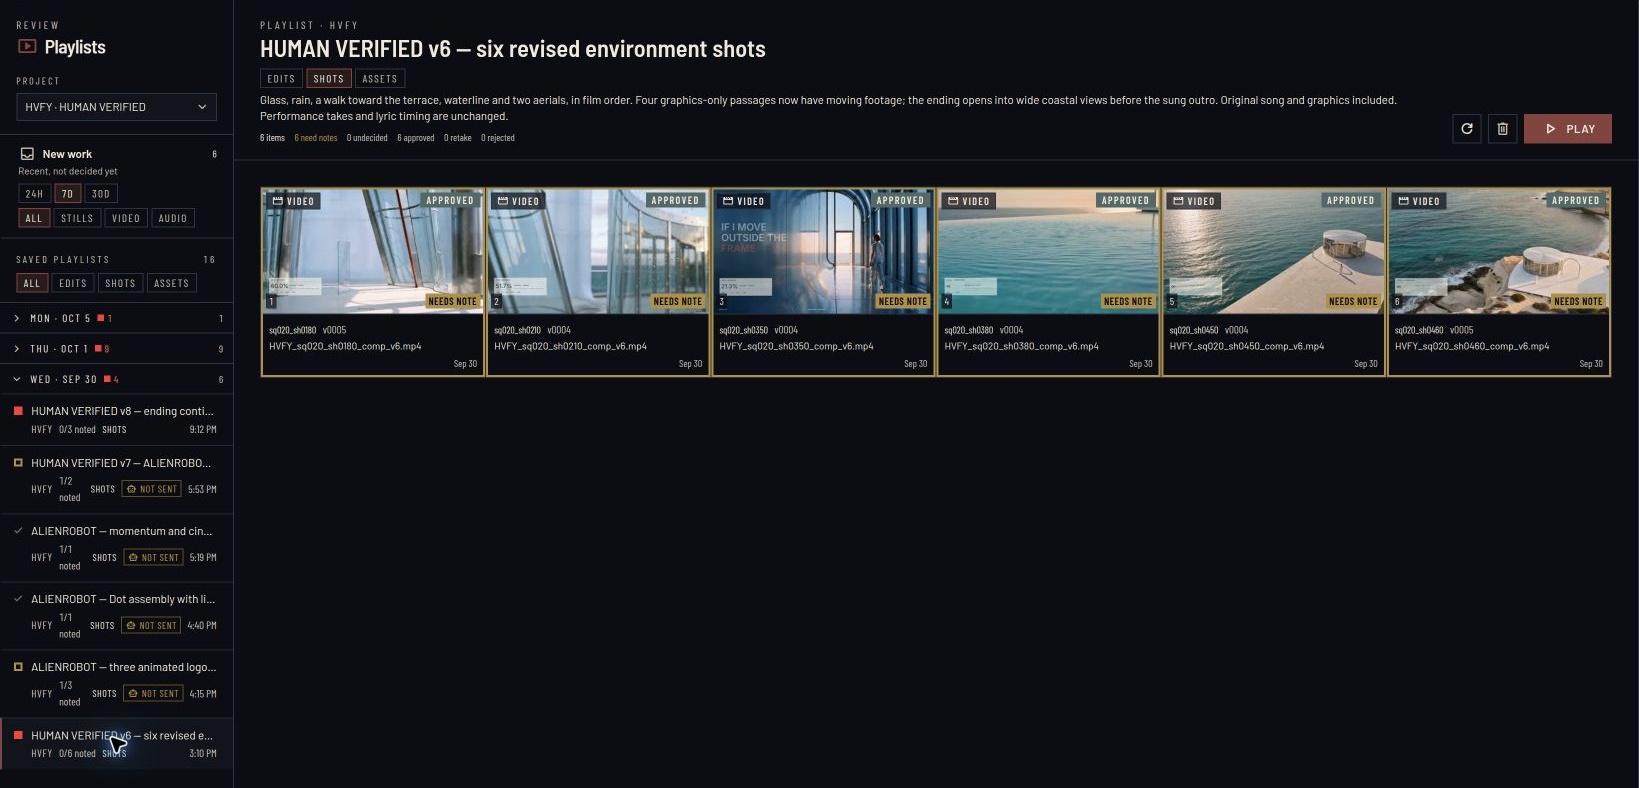
Task: Set New work range to 24H
Action: 34,194
